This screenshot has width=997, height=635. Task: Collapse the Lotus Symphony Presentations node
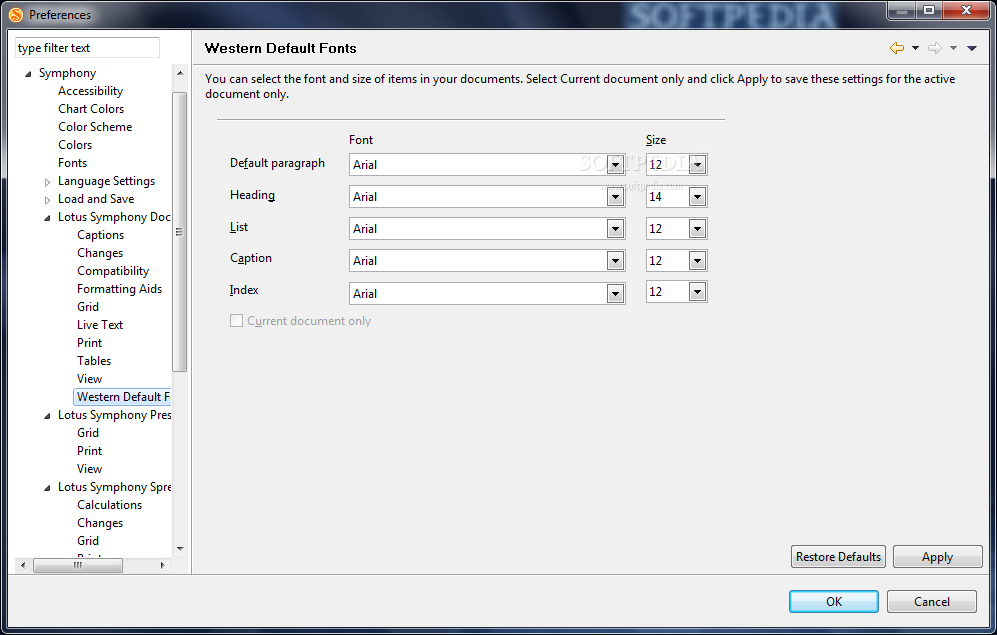pyautogui.click(x=47, y=416)
